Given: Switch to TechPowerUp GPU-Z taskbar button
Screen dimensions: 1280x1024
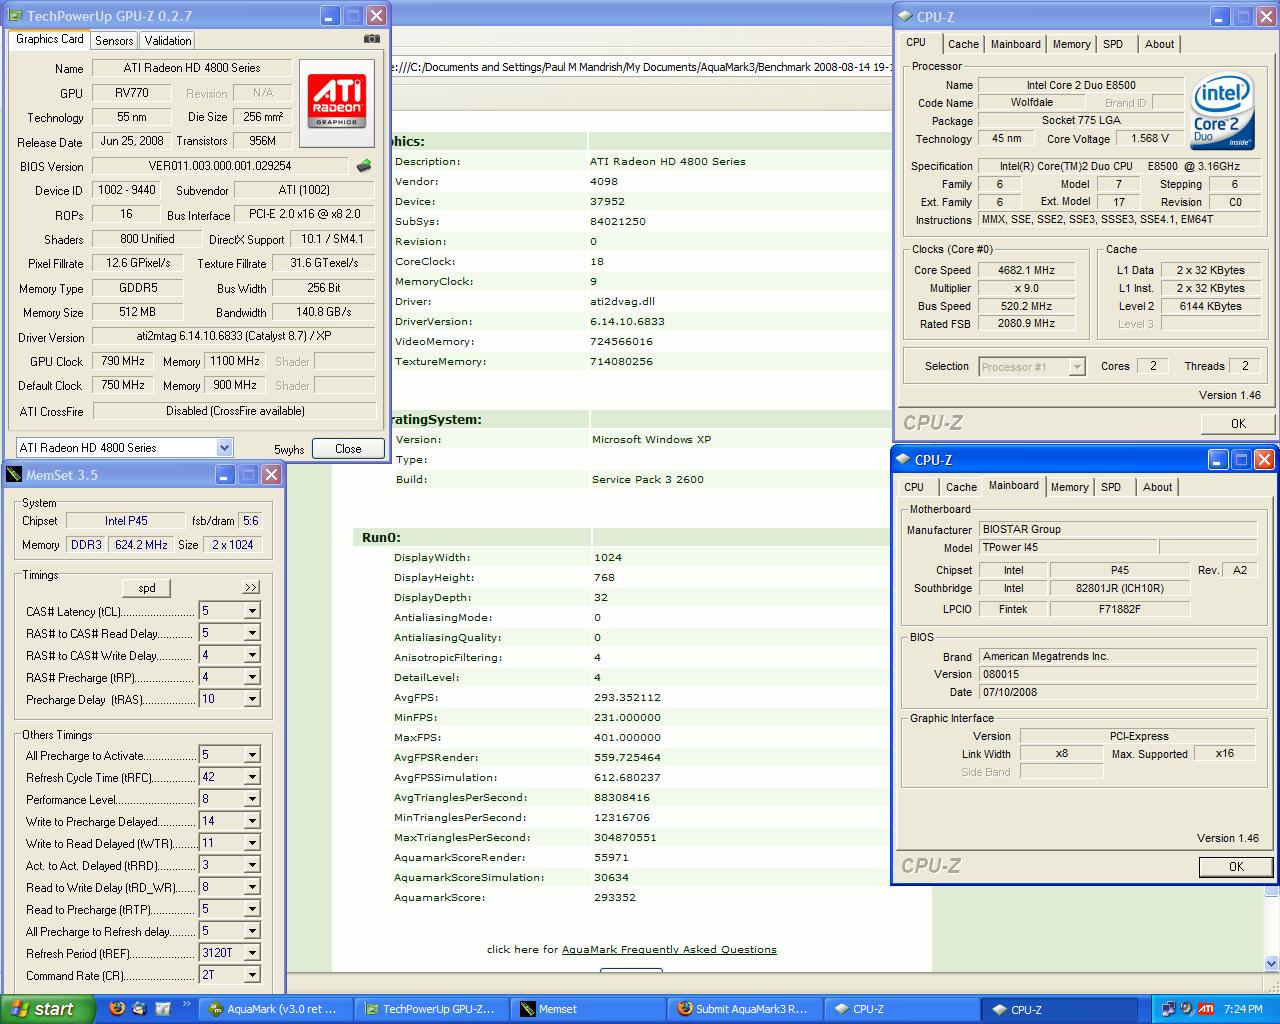Looking at the screenshot, I should [432, 1009].
